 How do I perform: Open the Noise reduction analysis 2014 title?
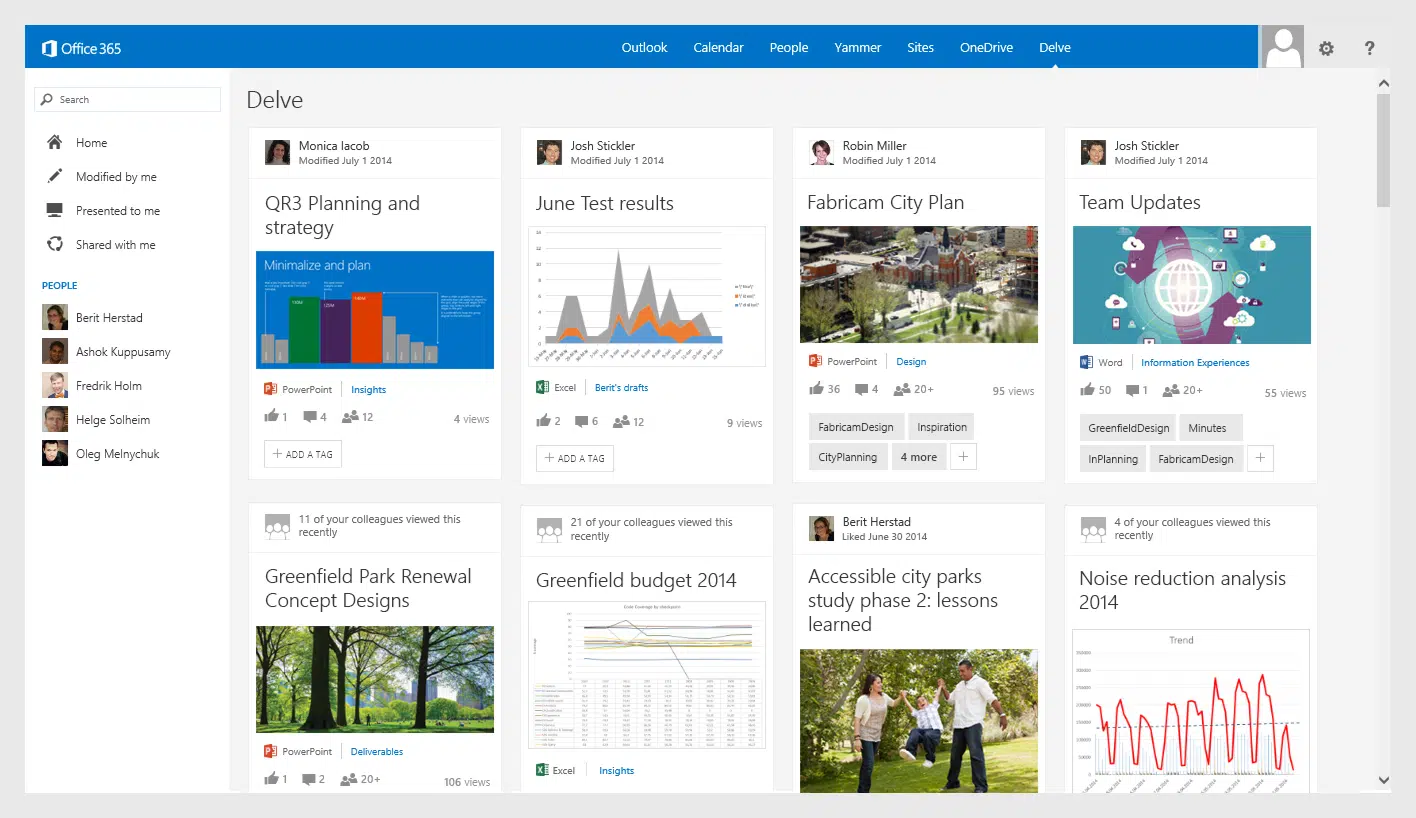click(1182, 590)
